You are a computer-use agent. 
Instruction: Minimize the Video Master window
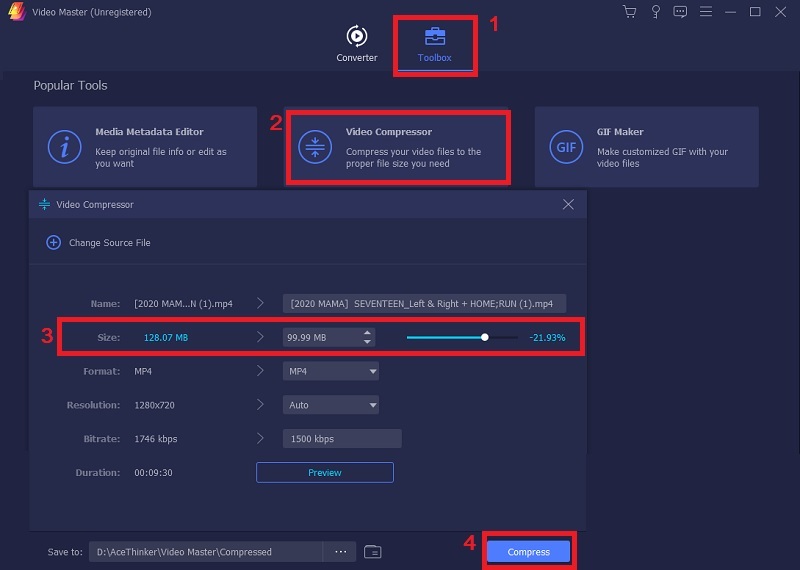(731, 12)
